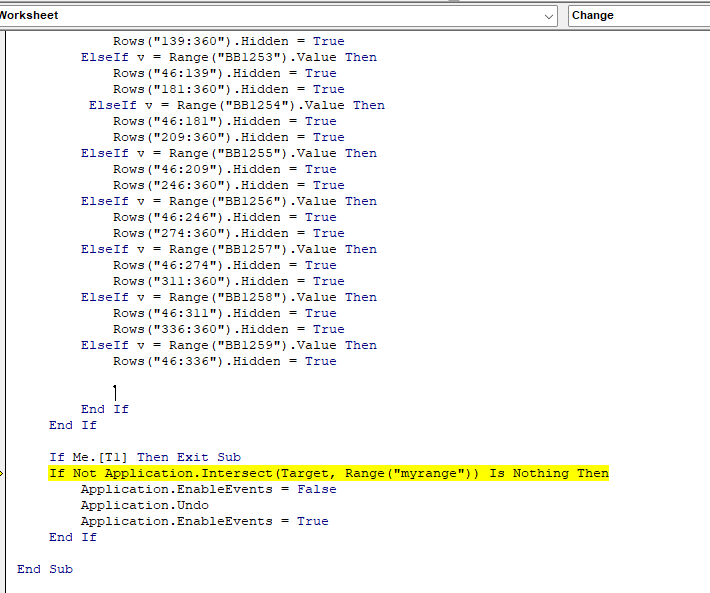Click the line Rows("209:360").Hidden = True
Image resolution: width=710 pixels, height=593 pixels.
(229, 138)
